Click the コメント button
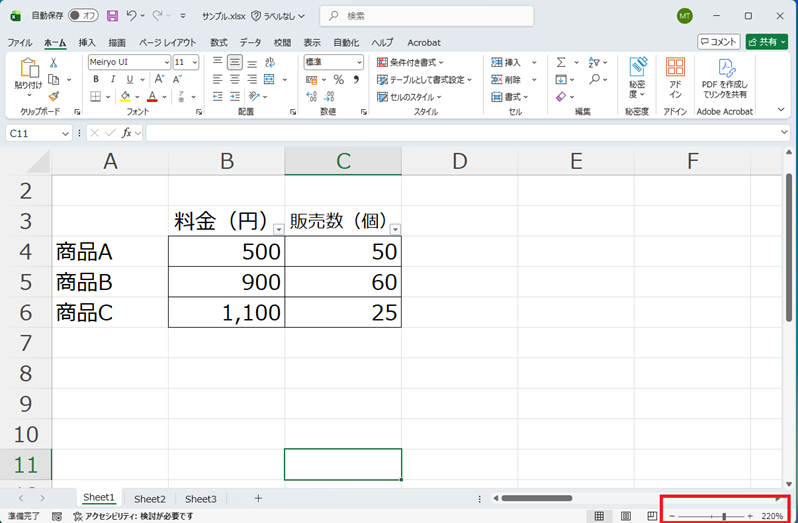Viewport: 798px width, 523px height. tap(718, 42)
